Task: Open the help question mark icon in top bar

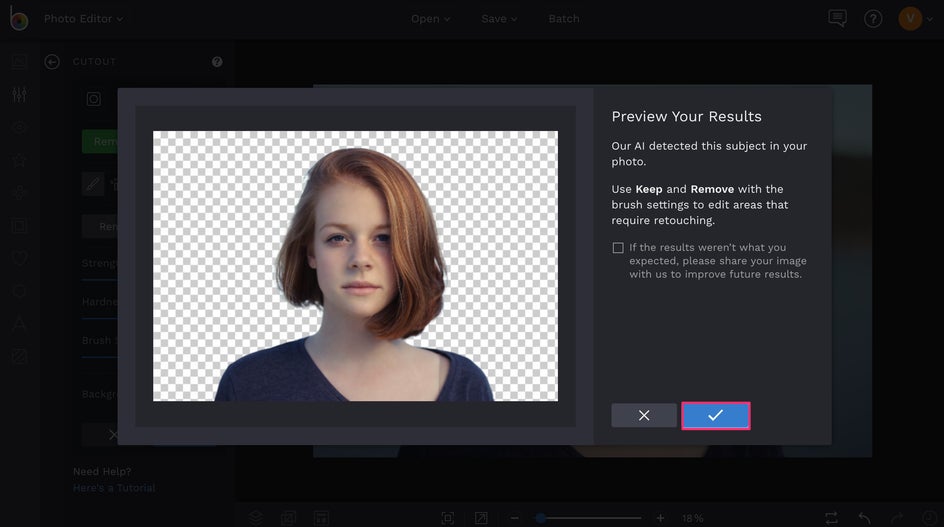Action: [873, 19]
